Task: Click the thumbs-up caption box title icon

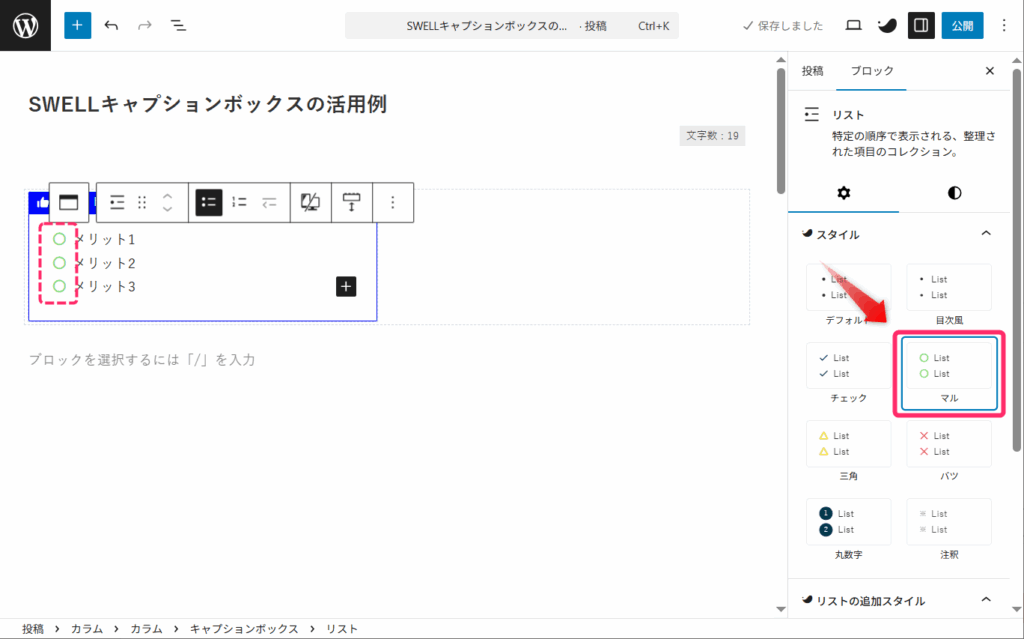Action: pyautogui.click(x=40, y=203)
